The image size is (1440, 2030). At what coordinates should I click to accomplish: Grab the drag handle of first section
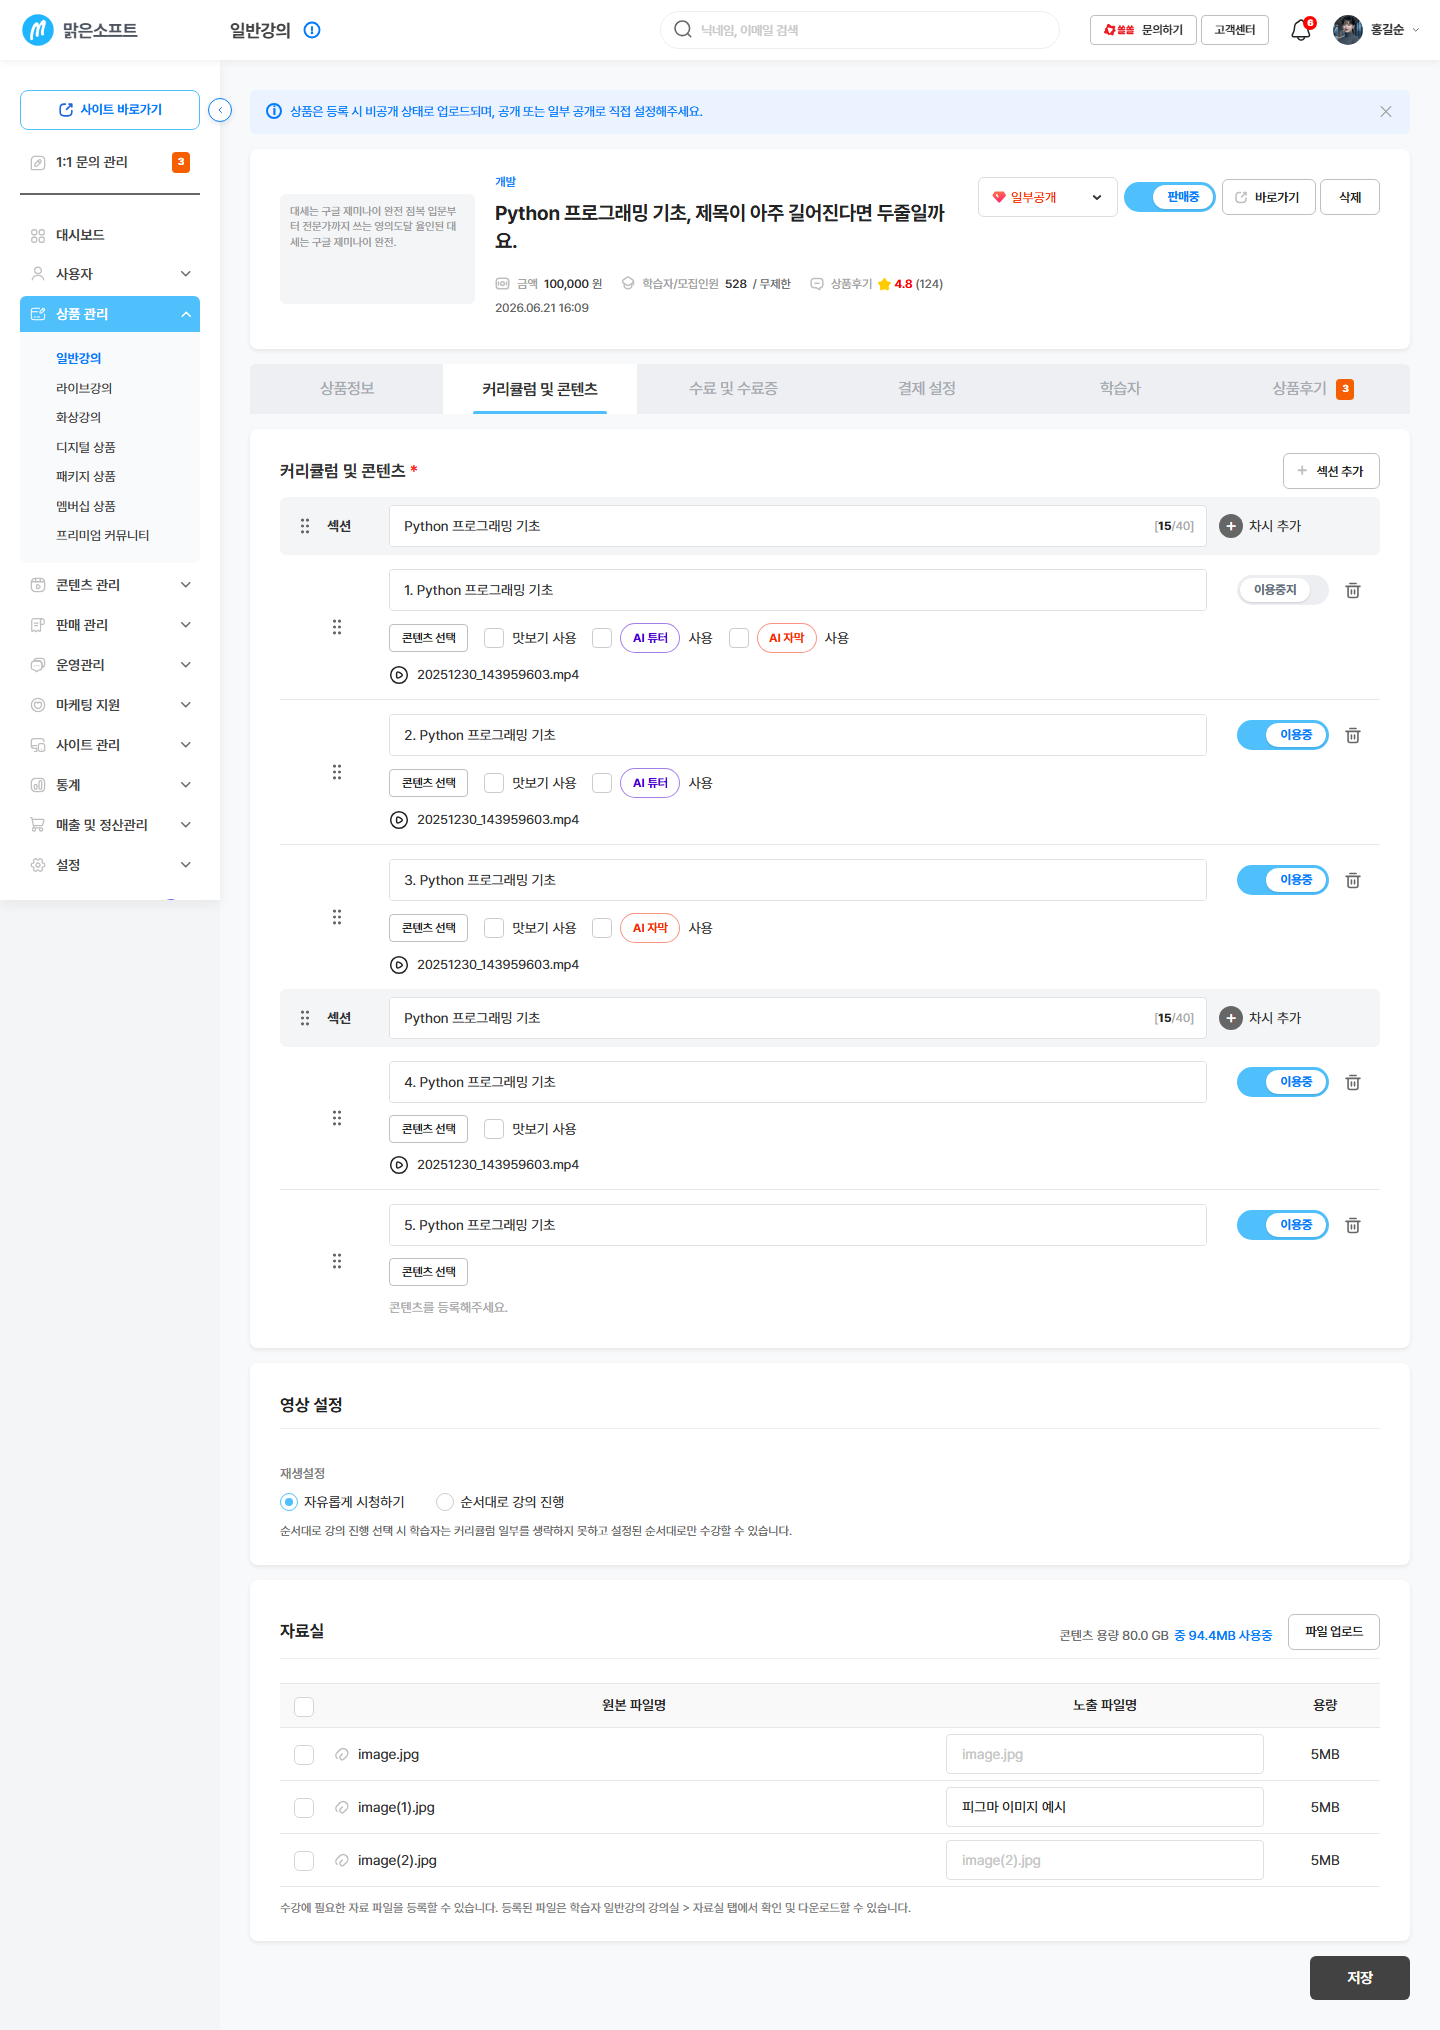305,526
